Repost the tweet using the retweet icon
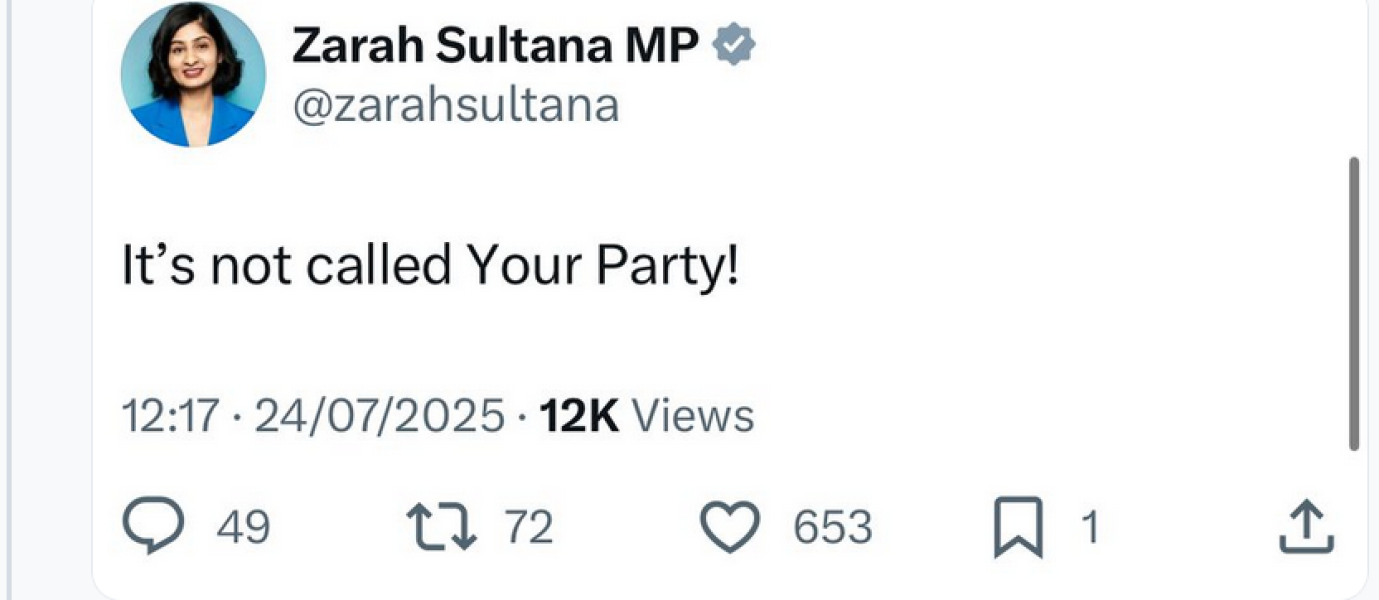Screen dimensions: 1379x600 click(441, 528)
